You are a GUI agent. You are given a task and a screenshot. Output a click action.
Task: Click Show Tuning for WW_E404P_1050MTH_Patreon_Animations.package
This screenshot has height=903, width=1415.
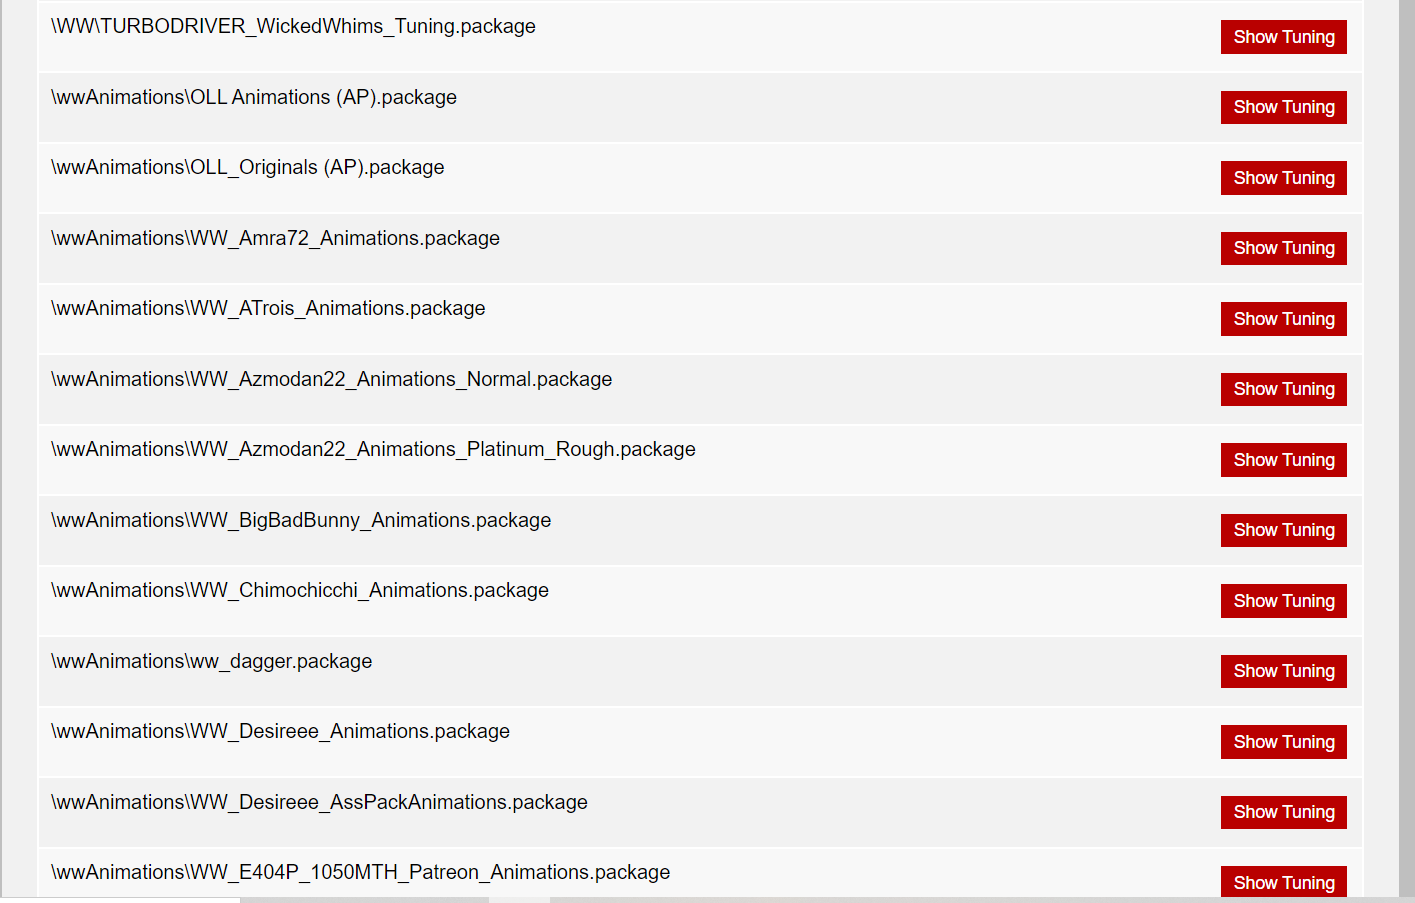coord(1283,882)
